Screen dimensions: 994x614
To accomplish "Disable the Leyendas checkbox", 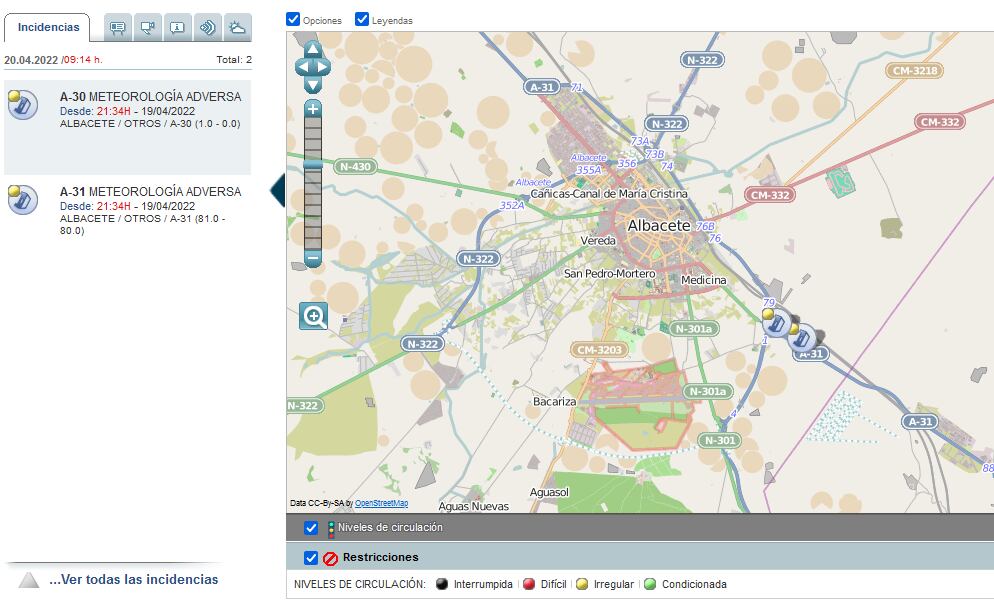I will (361, 18).
